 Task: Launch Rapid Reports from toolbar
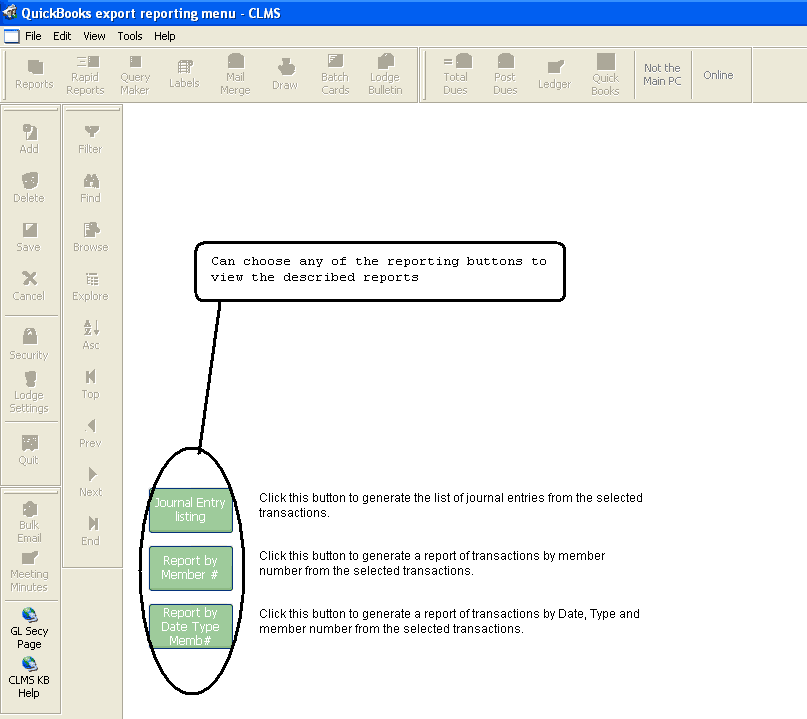pos(85,75)
